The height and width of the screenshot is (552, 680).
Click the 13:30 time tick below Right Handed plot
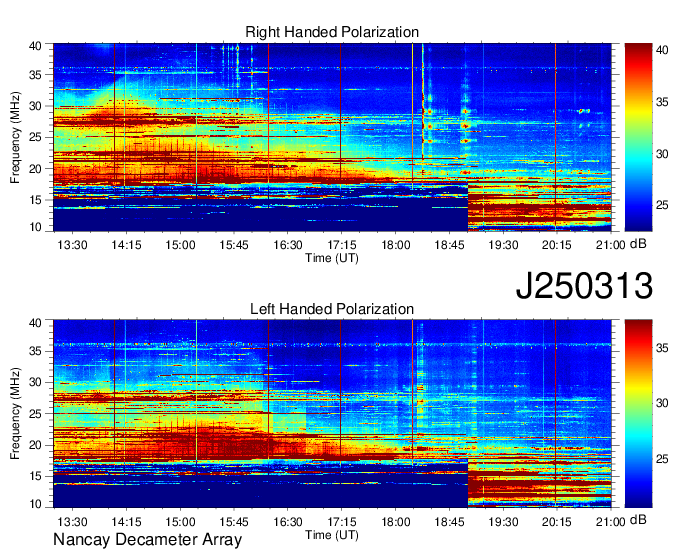tap(72, 245)
